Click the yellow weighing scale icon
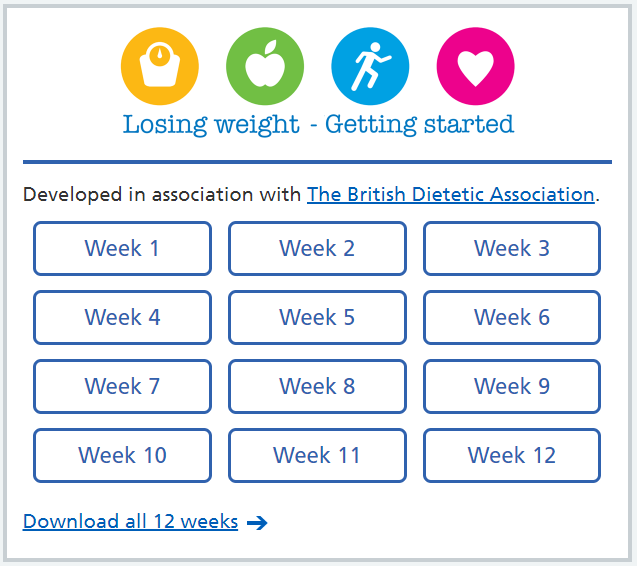Viewport: 637px width, 566px height. click(x=160, y=66)
